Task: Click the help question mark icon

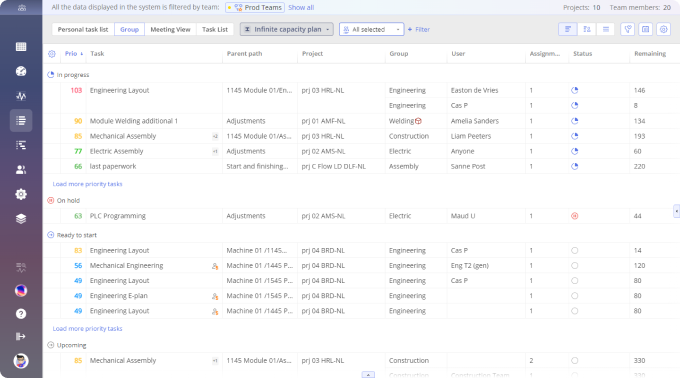Action: coord(21,314)
